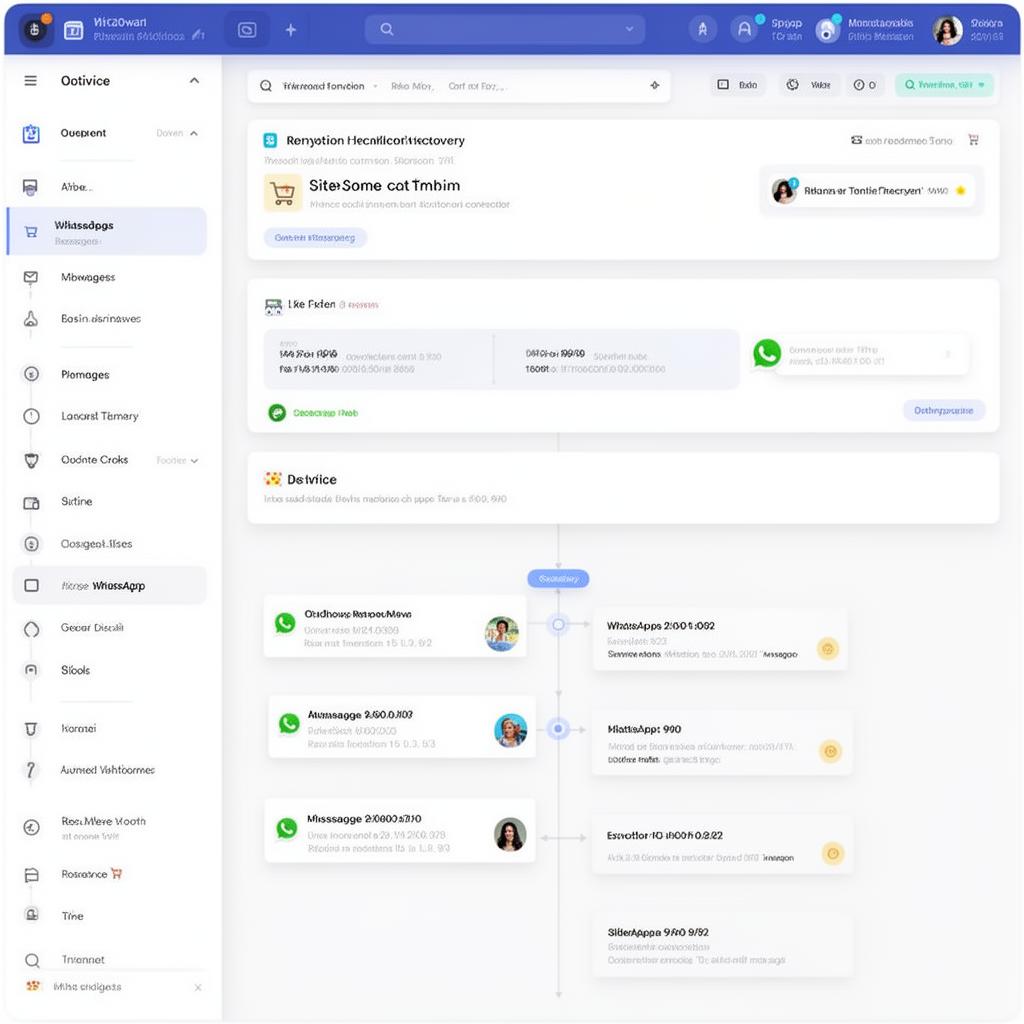Click the cart icon at top right of Renyotion card

click(973, 140)
